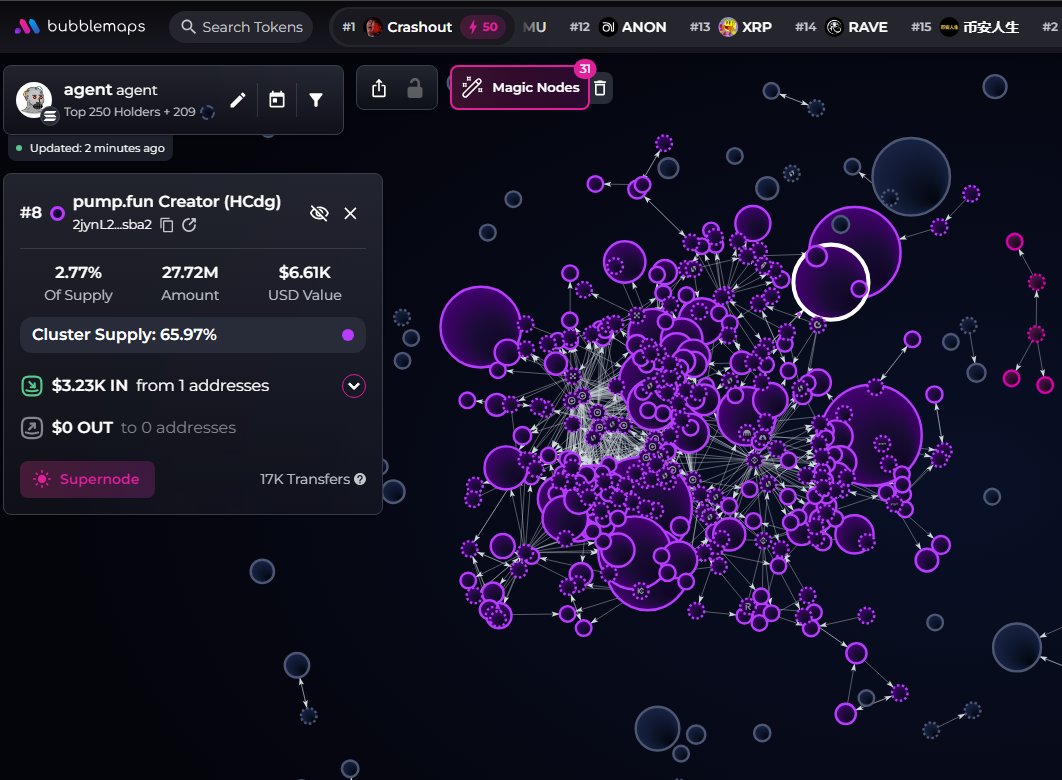
Task: Open address in external explorer
Action: (x=189, y=225)
